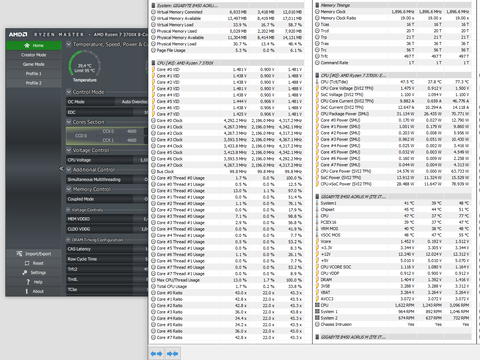Collapse the sidebar with double-chevron arrow
The image size is (480, 360).
(61, 169)
